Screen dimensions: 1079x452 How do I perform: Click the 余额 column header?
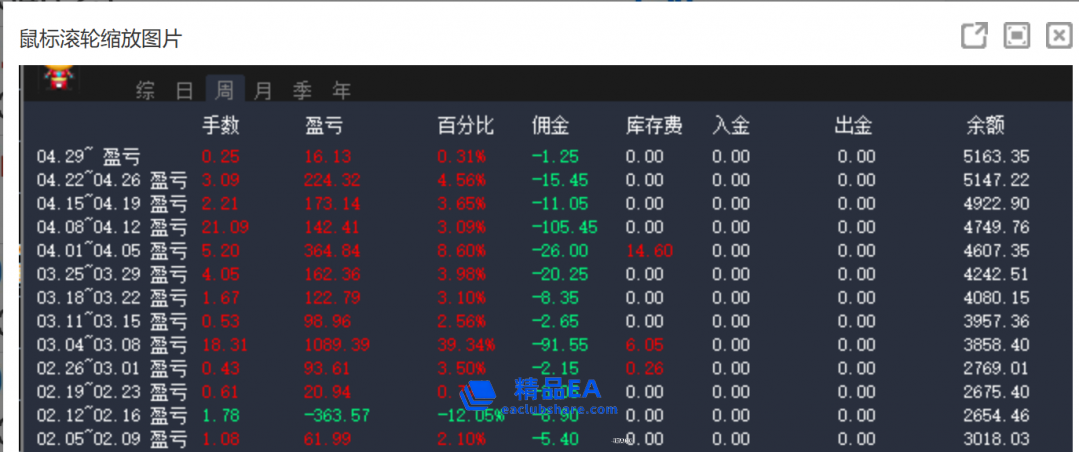[x=985, y=126]
